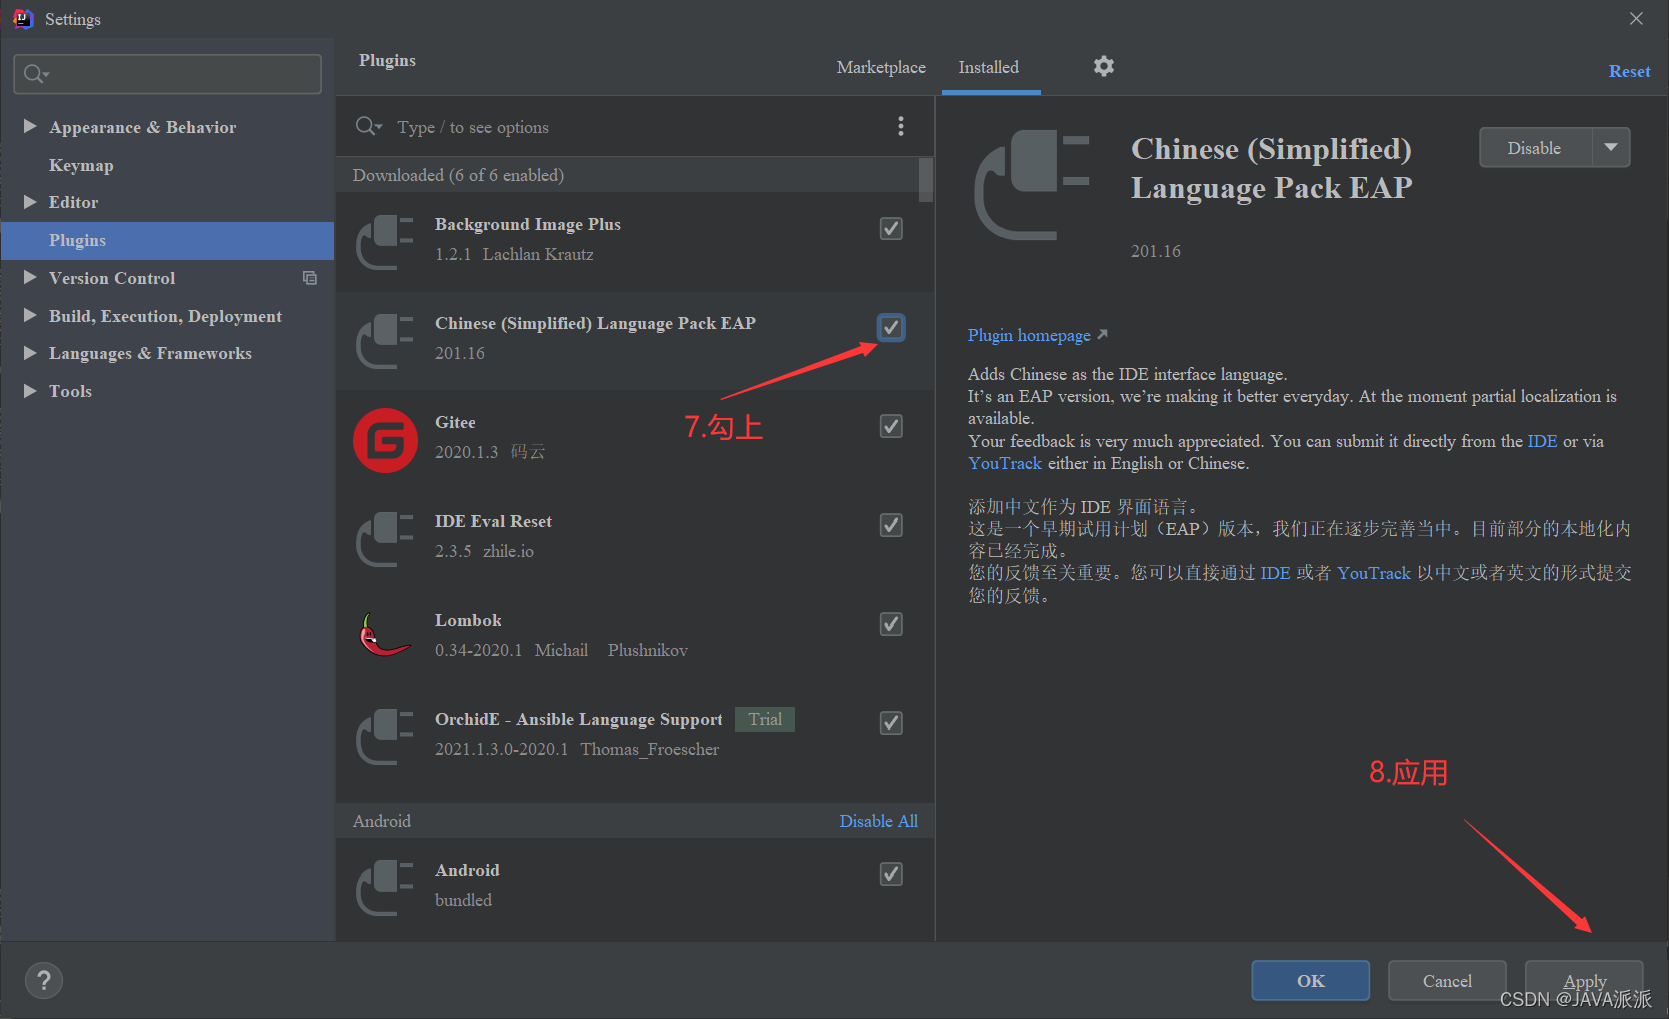Click the Version Control project-level copy icon

310,278
